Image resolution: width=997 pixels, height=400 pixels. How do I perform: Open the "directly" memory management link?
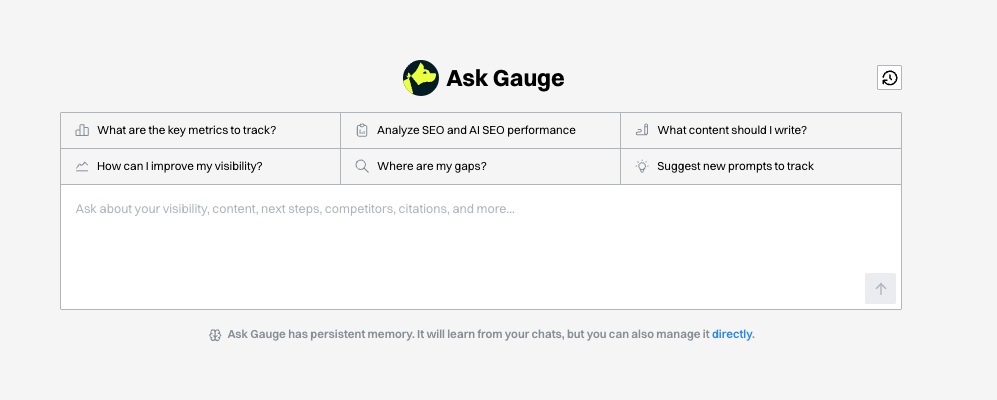pyautogui.click(x=732, y=334)
